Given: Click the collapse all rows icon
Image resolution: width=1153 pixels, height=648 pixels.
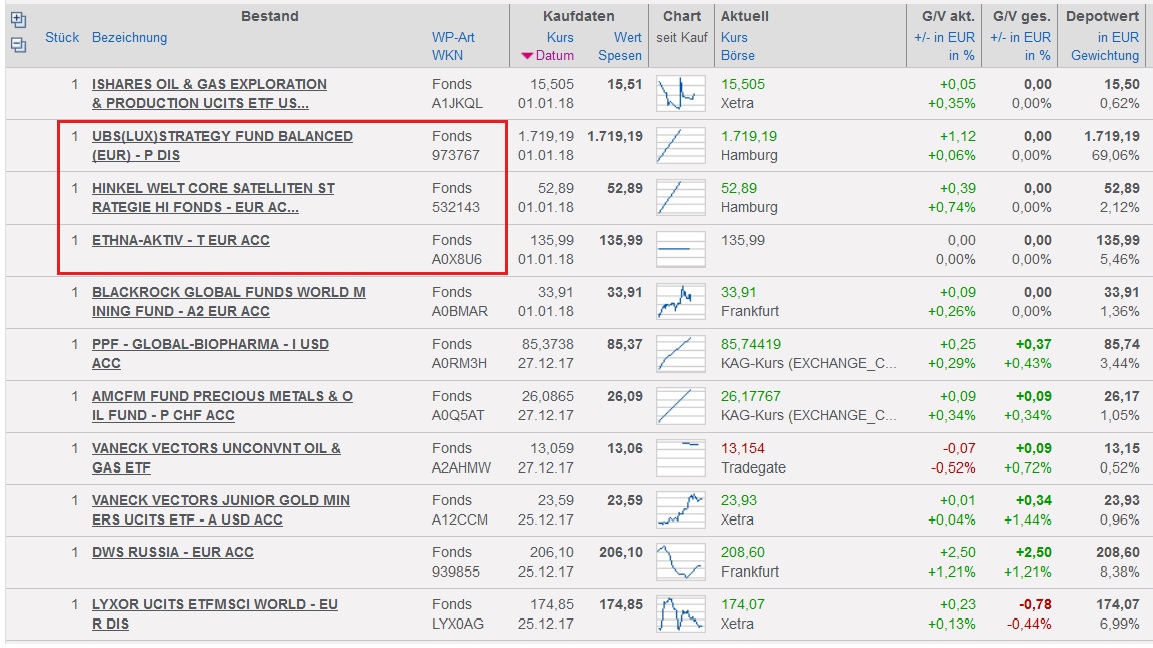Looking at the screenshot, I should click(x=18, y=44).
